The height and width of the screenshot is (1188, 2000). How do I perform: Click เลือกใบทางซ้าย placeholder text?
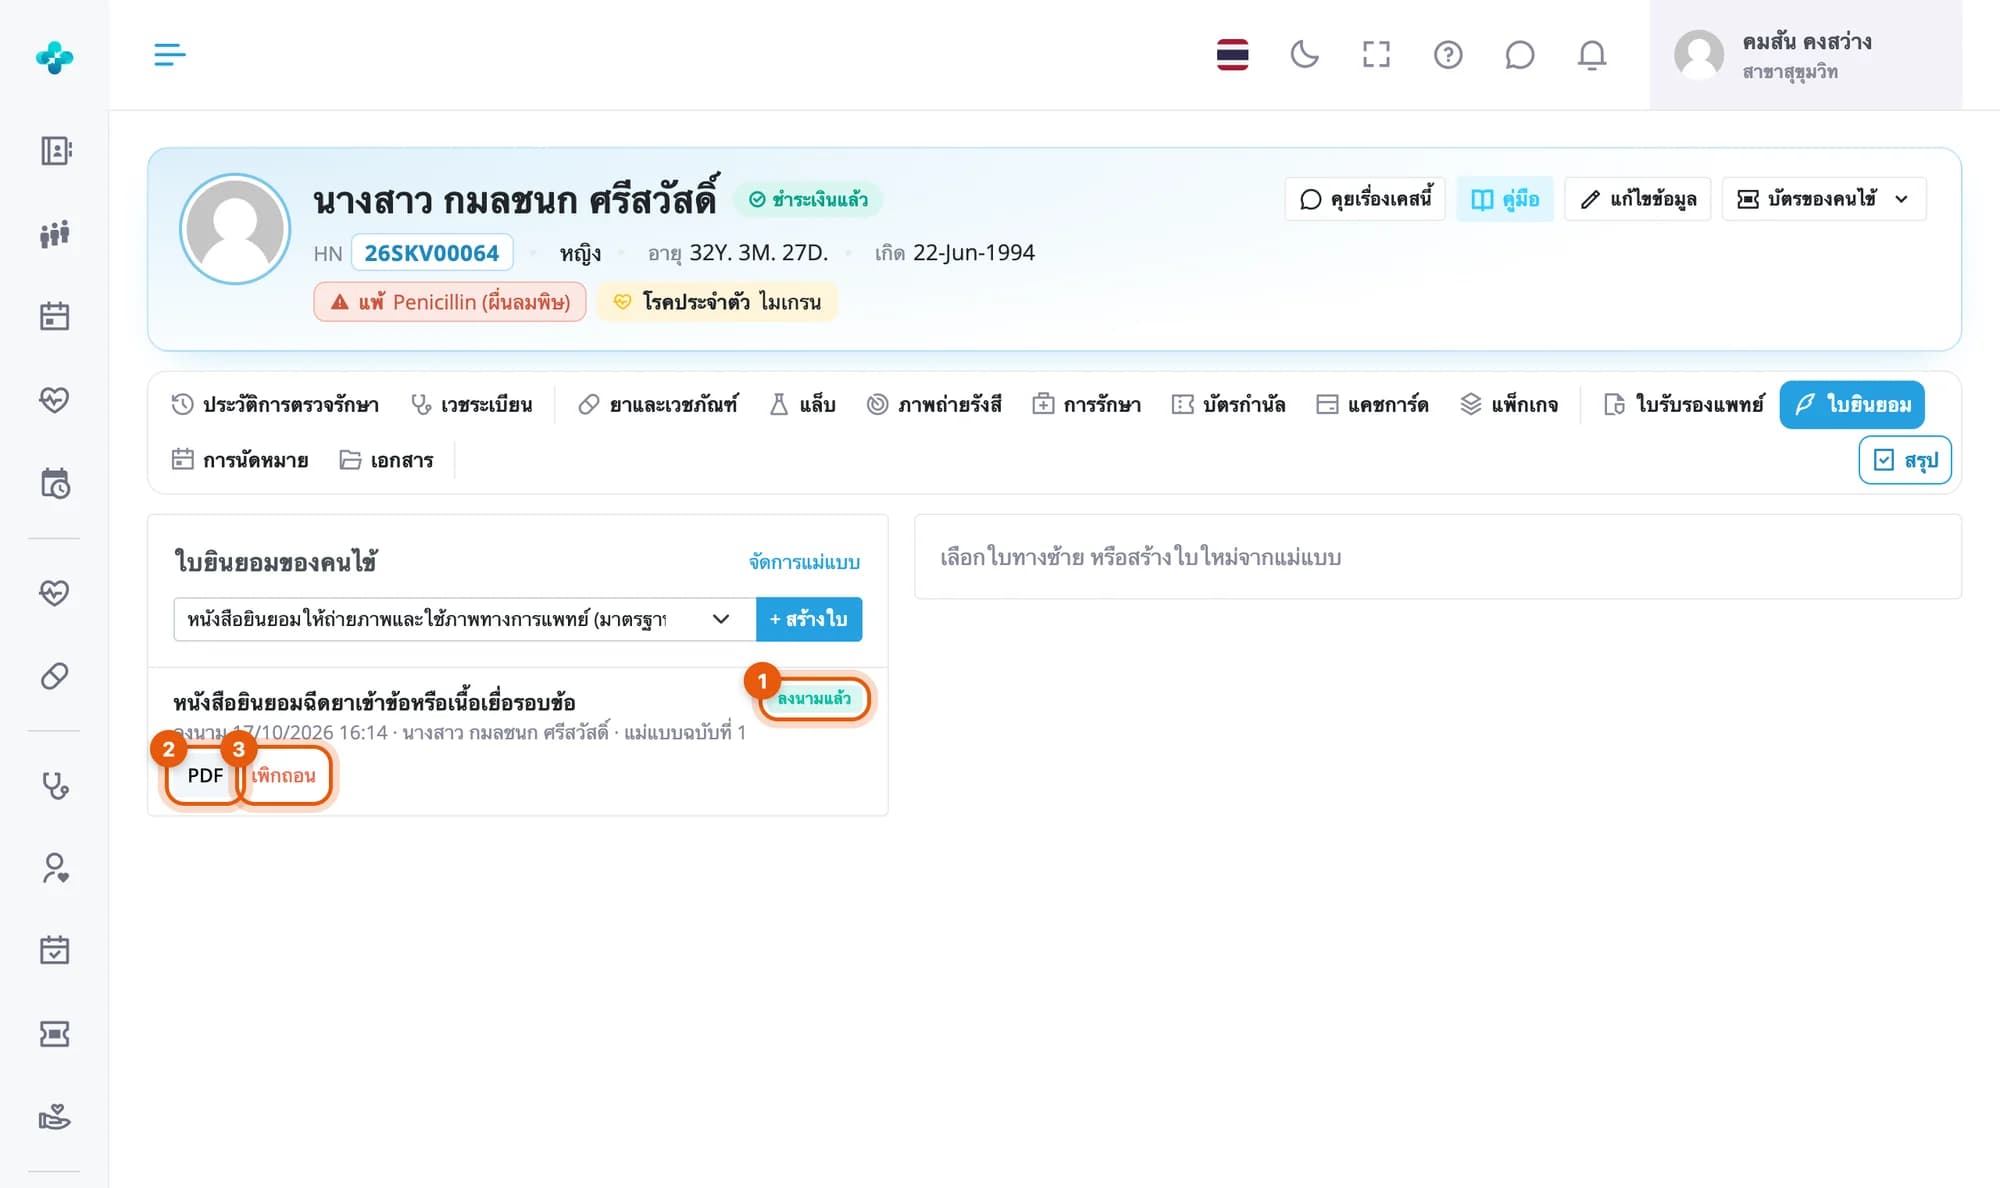pyautogui.click(x=1140, y=557)
